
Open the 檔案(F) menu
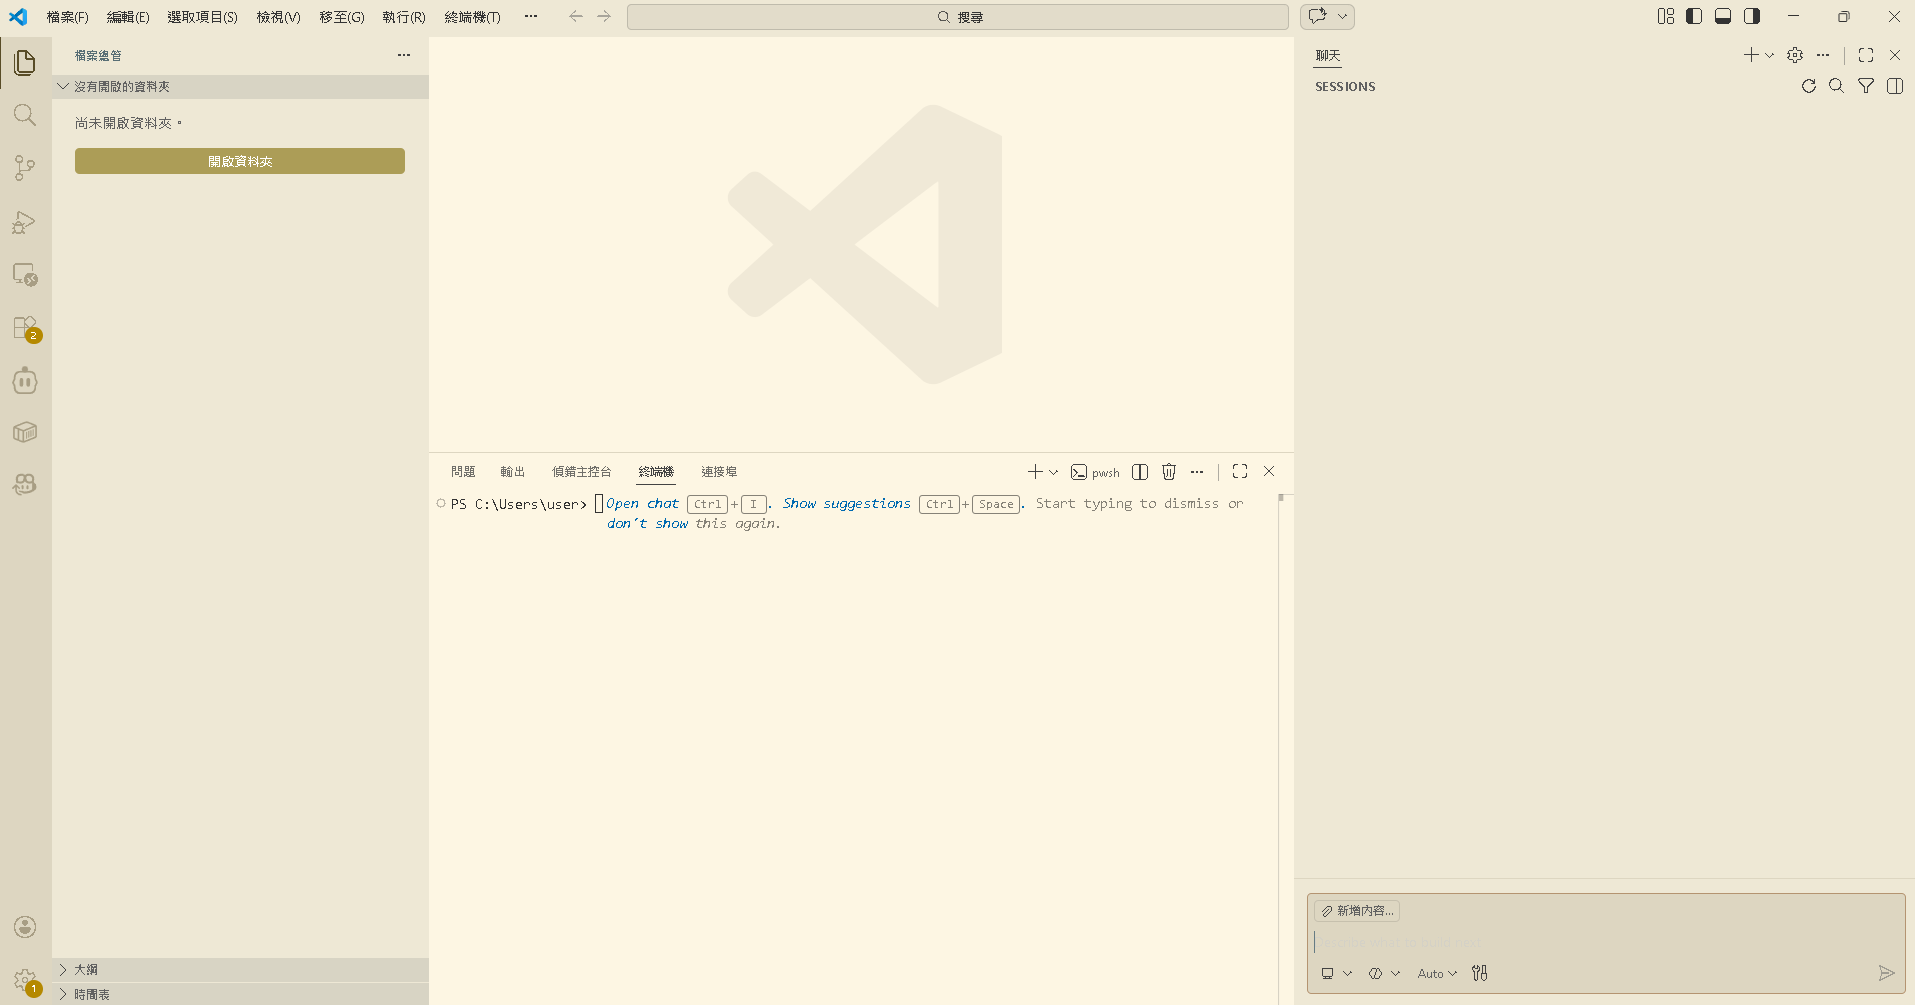pos(66,16)
